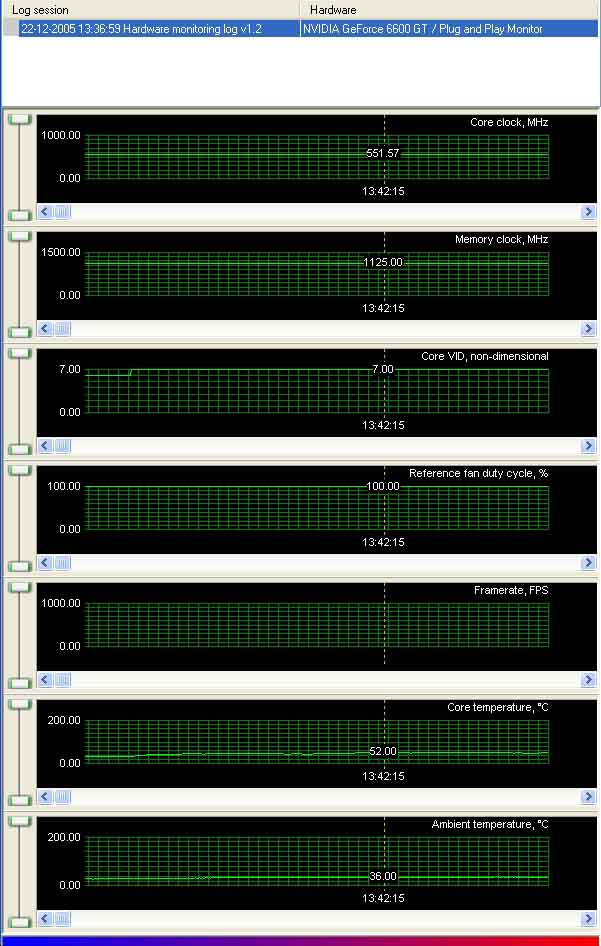Click left scroll arrow under Core temperature graph

click(x=45, y=797)
